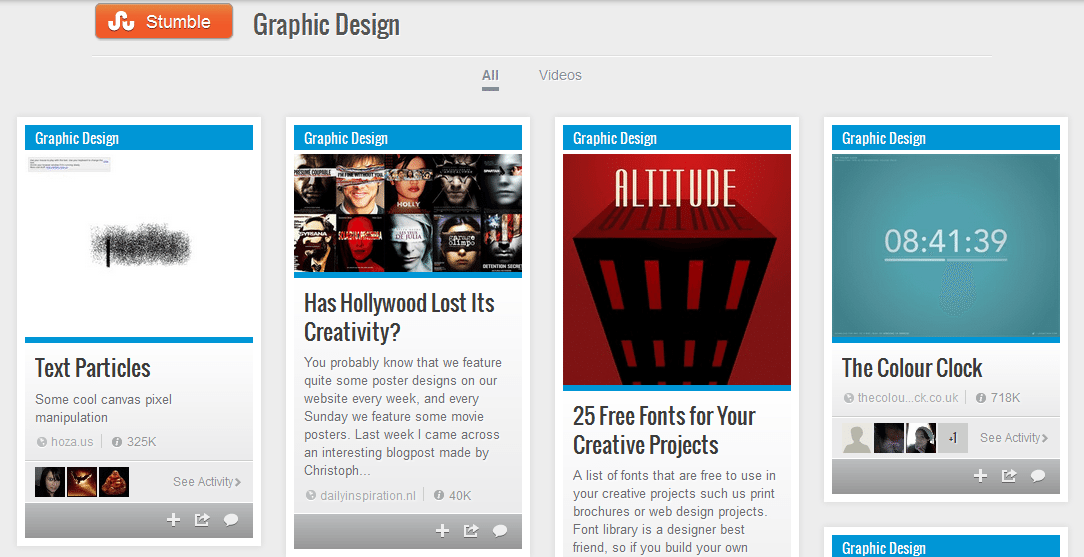Open 25 Free Fonts for Your Creative Projects

pos(664,430)
